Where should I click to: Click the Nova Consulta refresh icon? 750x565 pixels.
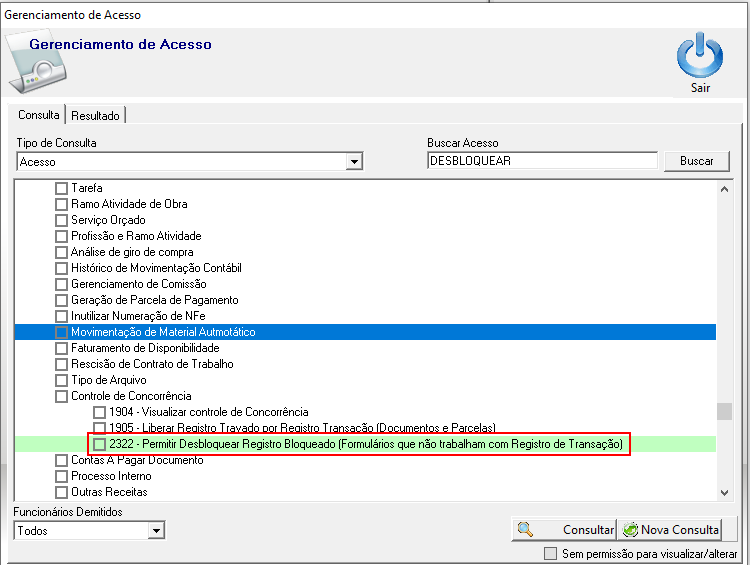(630, 530)
